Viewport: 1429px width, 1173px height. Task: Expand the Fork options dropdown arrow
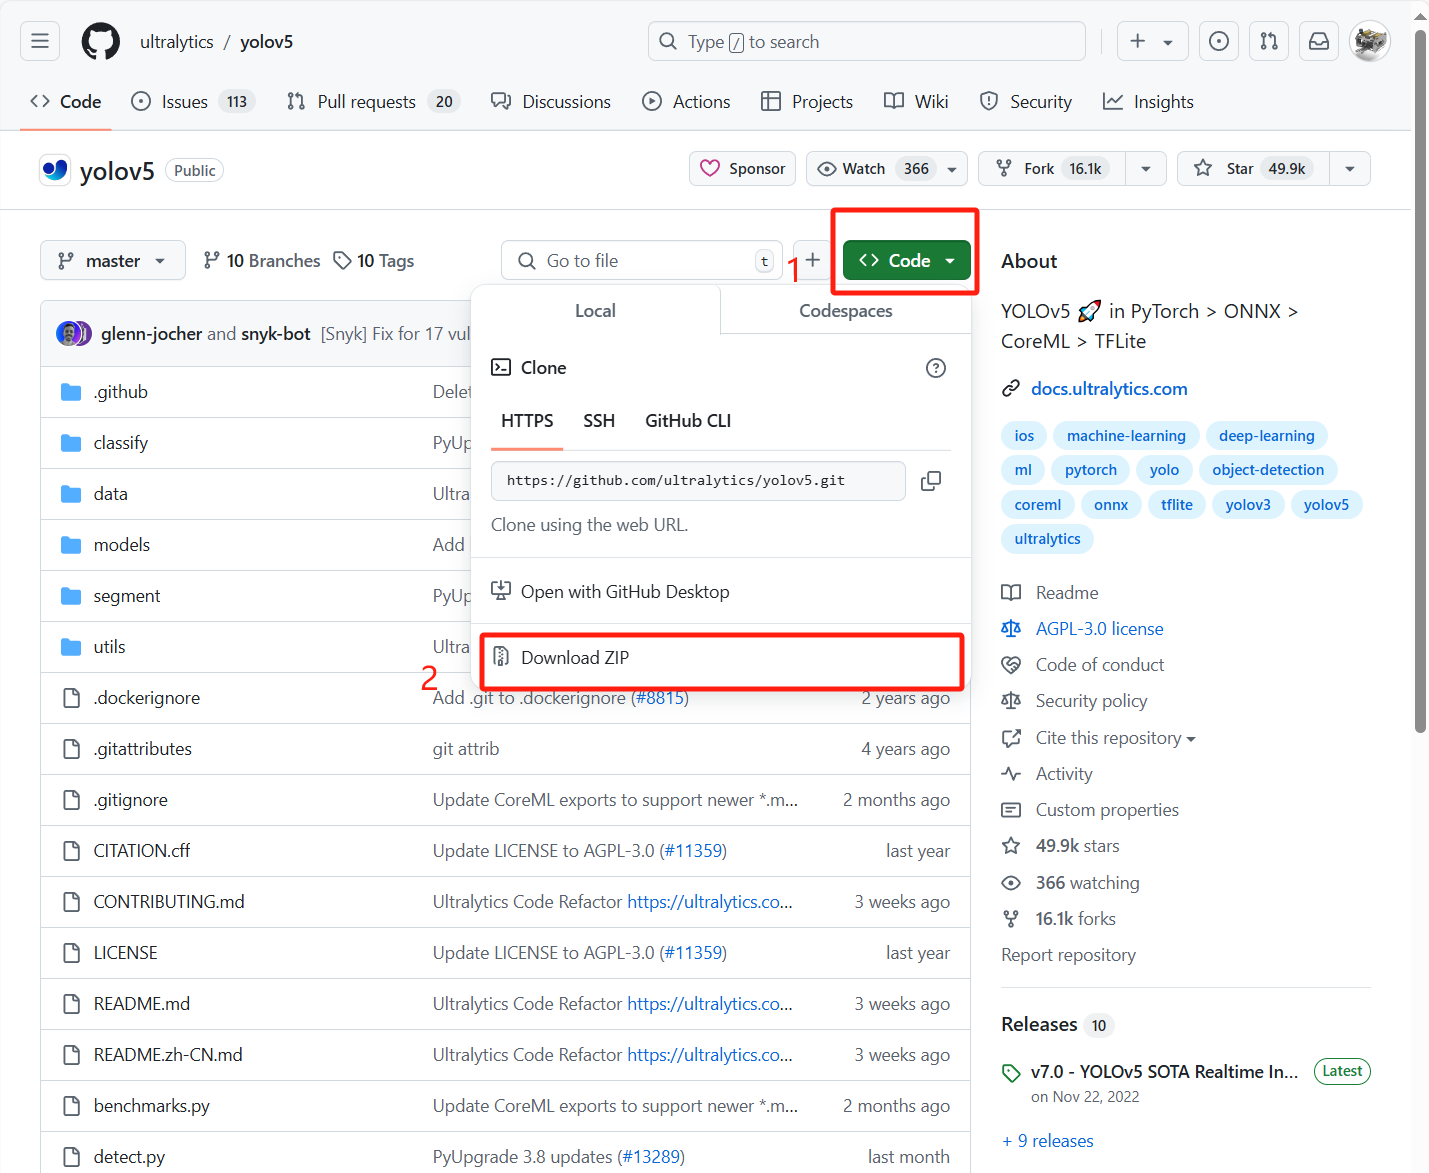coord(1146,168)
